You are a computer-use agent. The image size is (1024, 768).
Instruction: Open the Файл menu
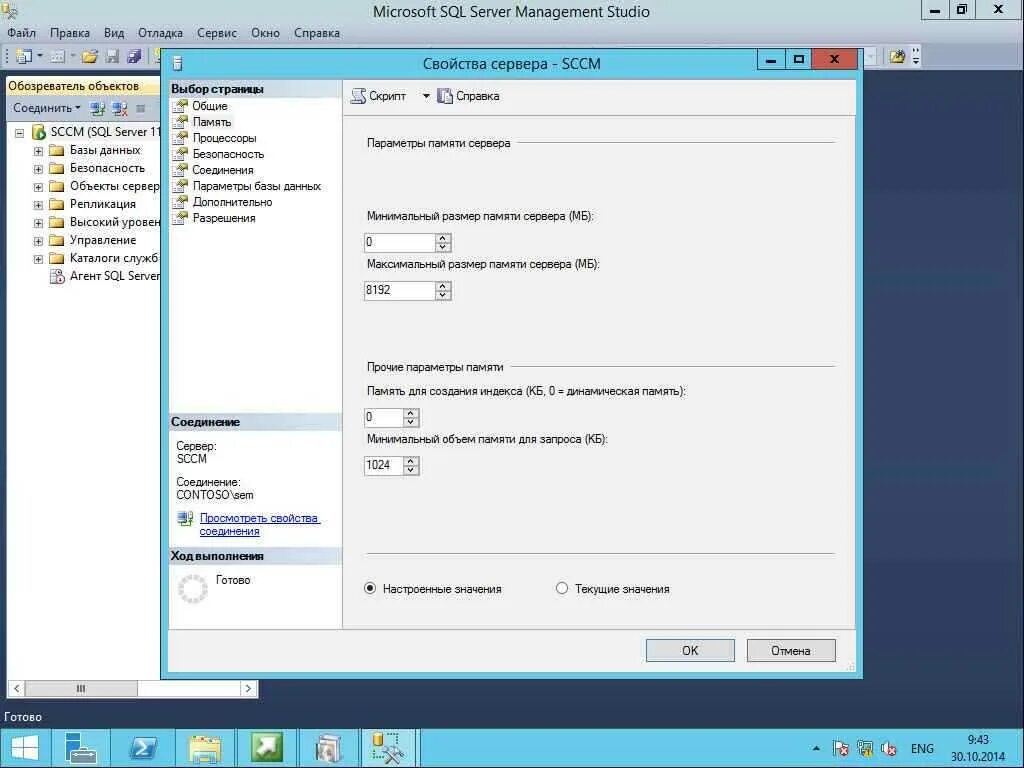(x=22, y=33)
